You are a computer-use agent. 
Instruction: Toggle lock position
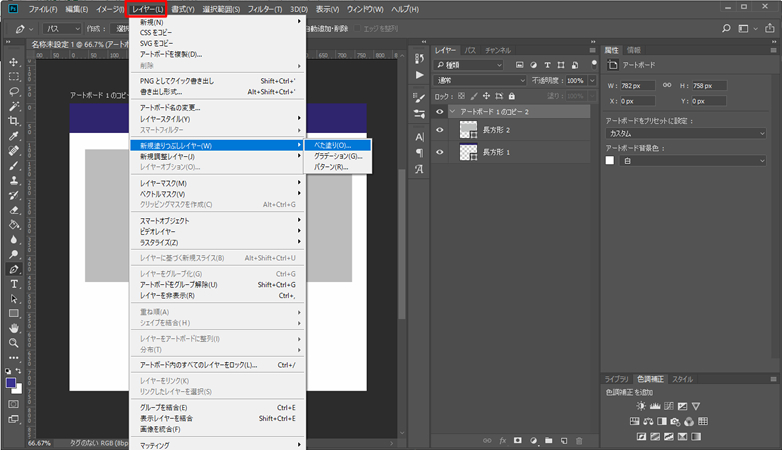486,96
